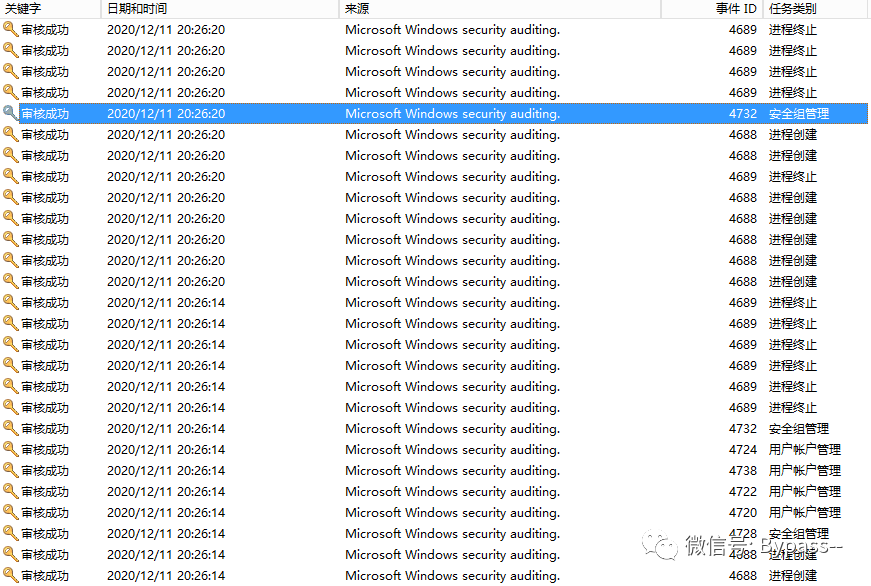Click the key icon on the highlighted 4732 row
The image size is (871, 586).
click(x=8, y=113)
